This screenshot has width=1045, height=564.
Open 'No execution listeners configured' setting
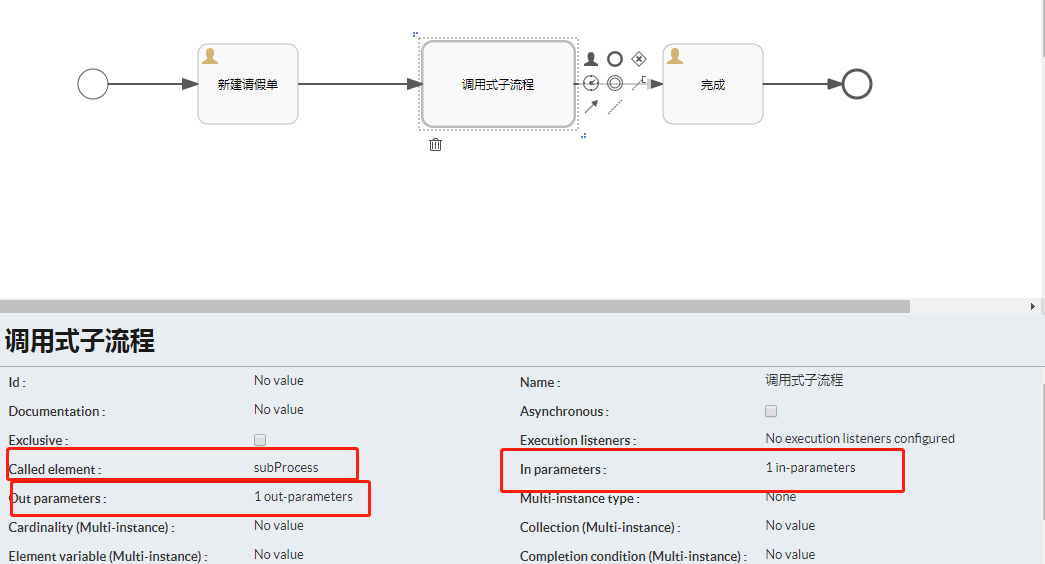(x=860, y=438)
